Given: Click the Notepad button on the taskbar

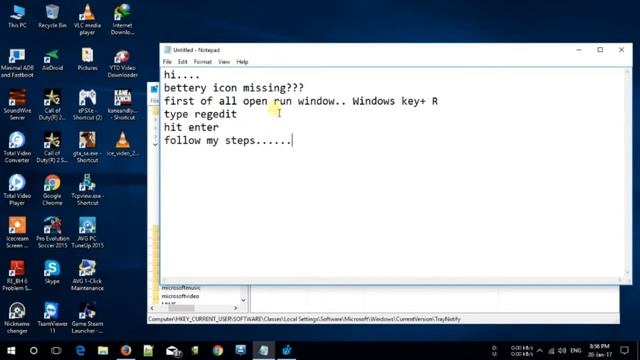Looking at the screenshot, I should [264, 351].
